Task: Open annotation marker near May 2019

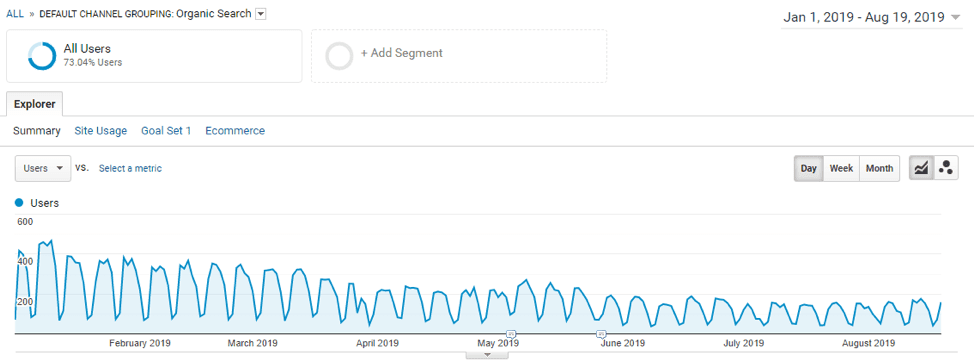Action: [x=510, y=334]
